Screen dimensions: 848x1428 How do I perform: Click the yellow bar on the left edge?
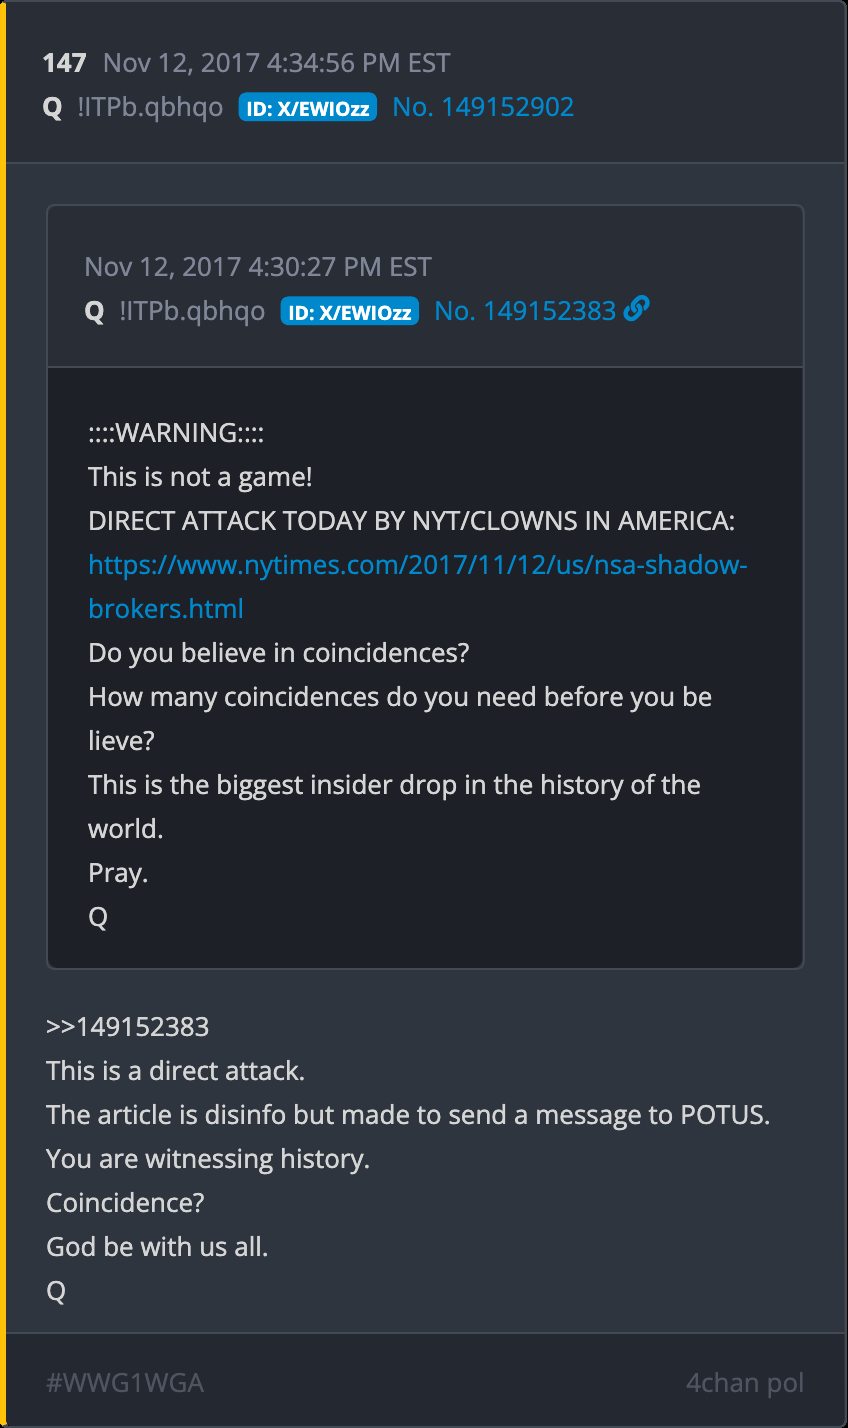[x=3, y=714]
